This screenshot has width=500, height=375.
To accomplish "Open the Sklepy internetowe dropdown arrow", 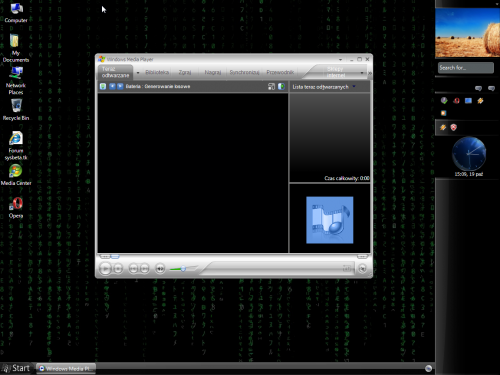I will point(362,73).
